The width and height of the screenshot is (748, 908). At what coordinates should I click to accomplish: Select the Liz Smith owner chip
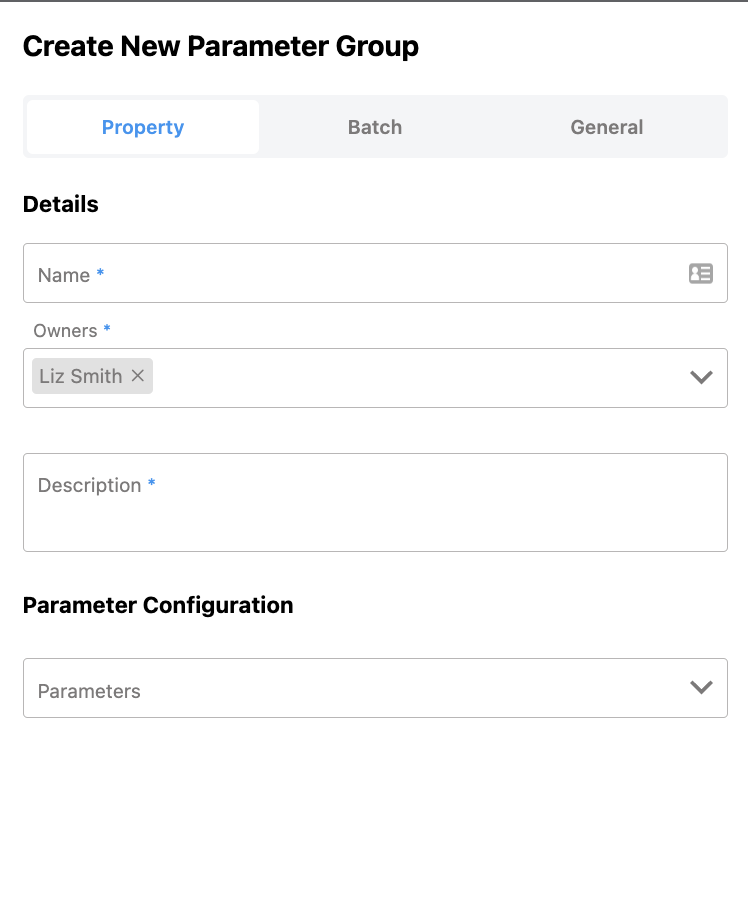click(80, 376)
